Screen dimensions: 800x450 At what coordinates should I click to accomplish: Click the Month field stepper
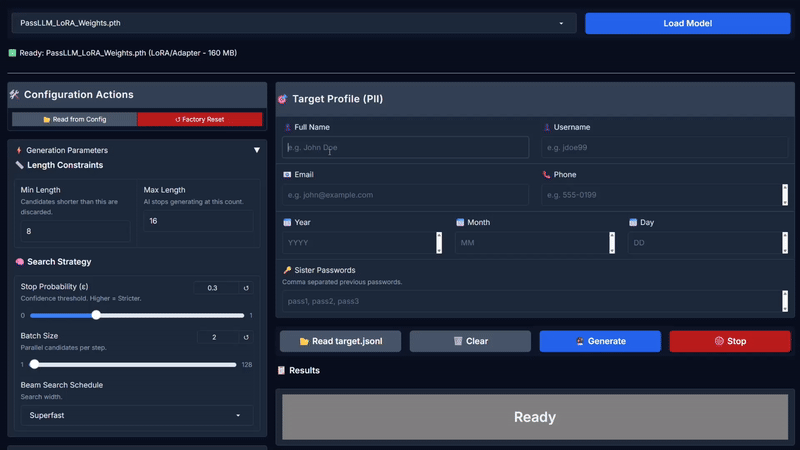[612, 243]
